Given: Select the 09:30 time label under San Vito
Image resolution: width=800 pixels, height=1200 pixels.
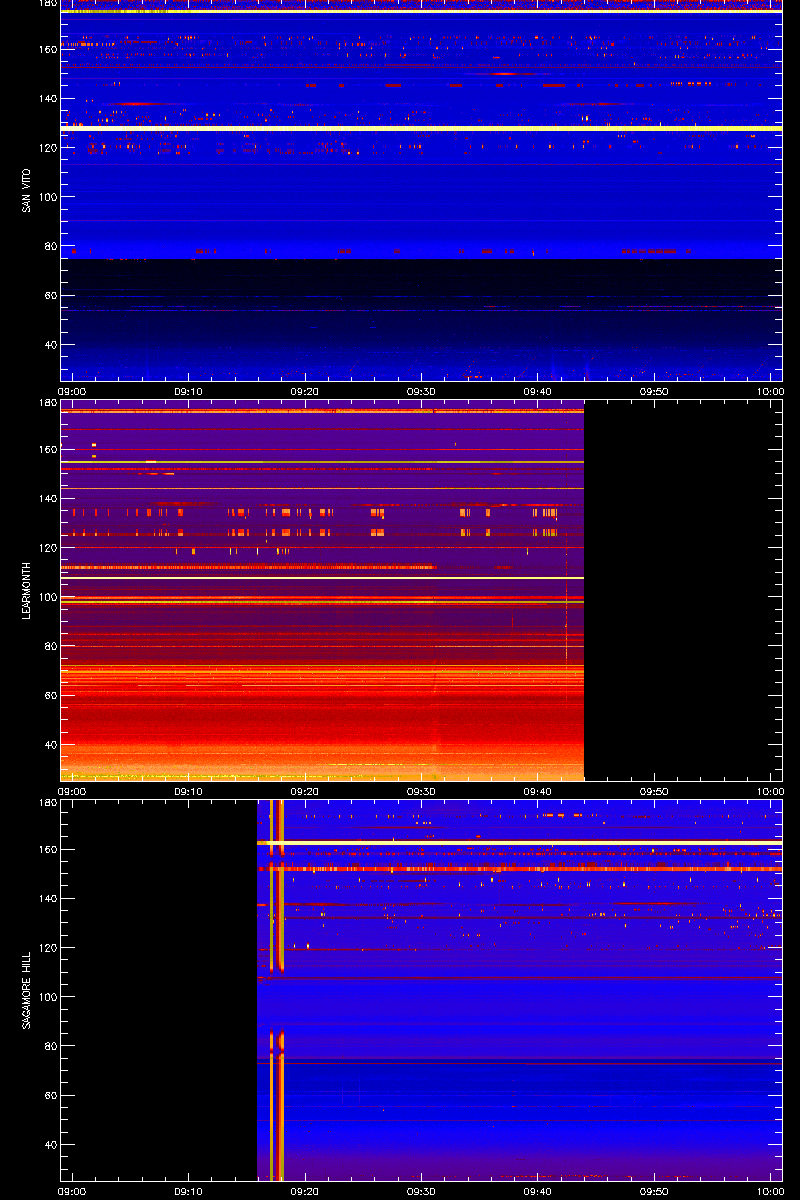Looking at the screenshot, I should (421, 392).
